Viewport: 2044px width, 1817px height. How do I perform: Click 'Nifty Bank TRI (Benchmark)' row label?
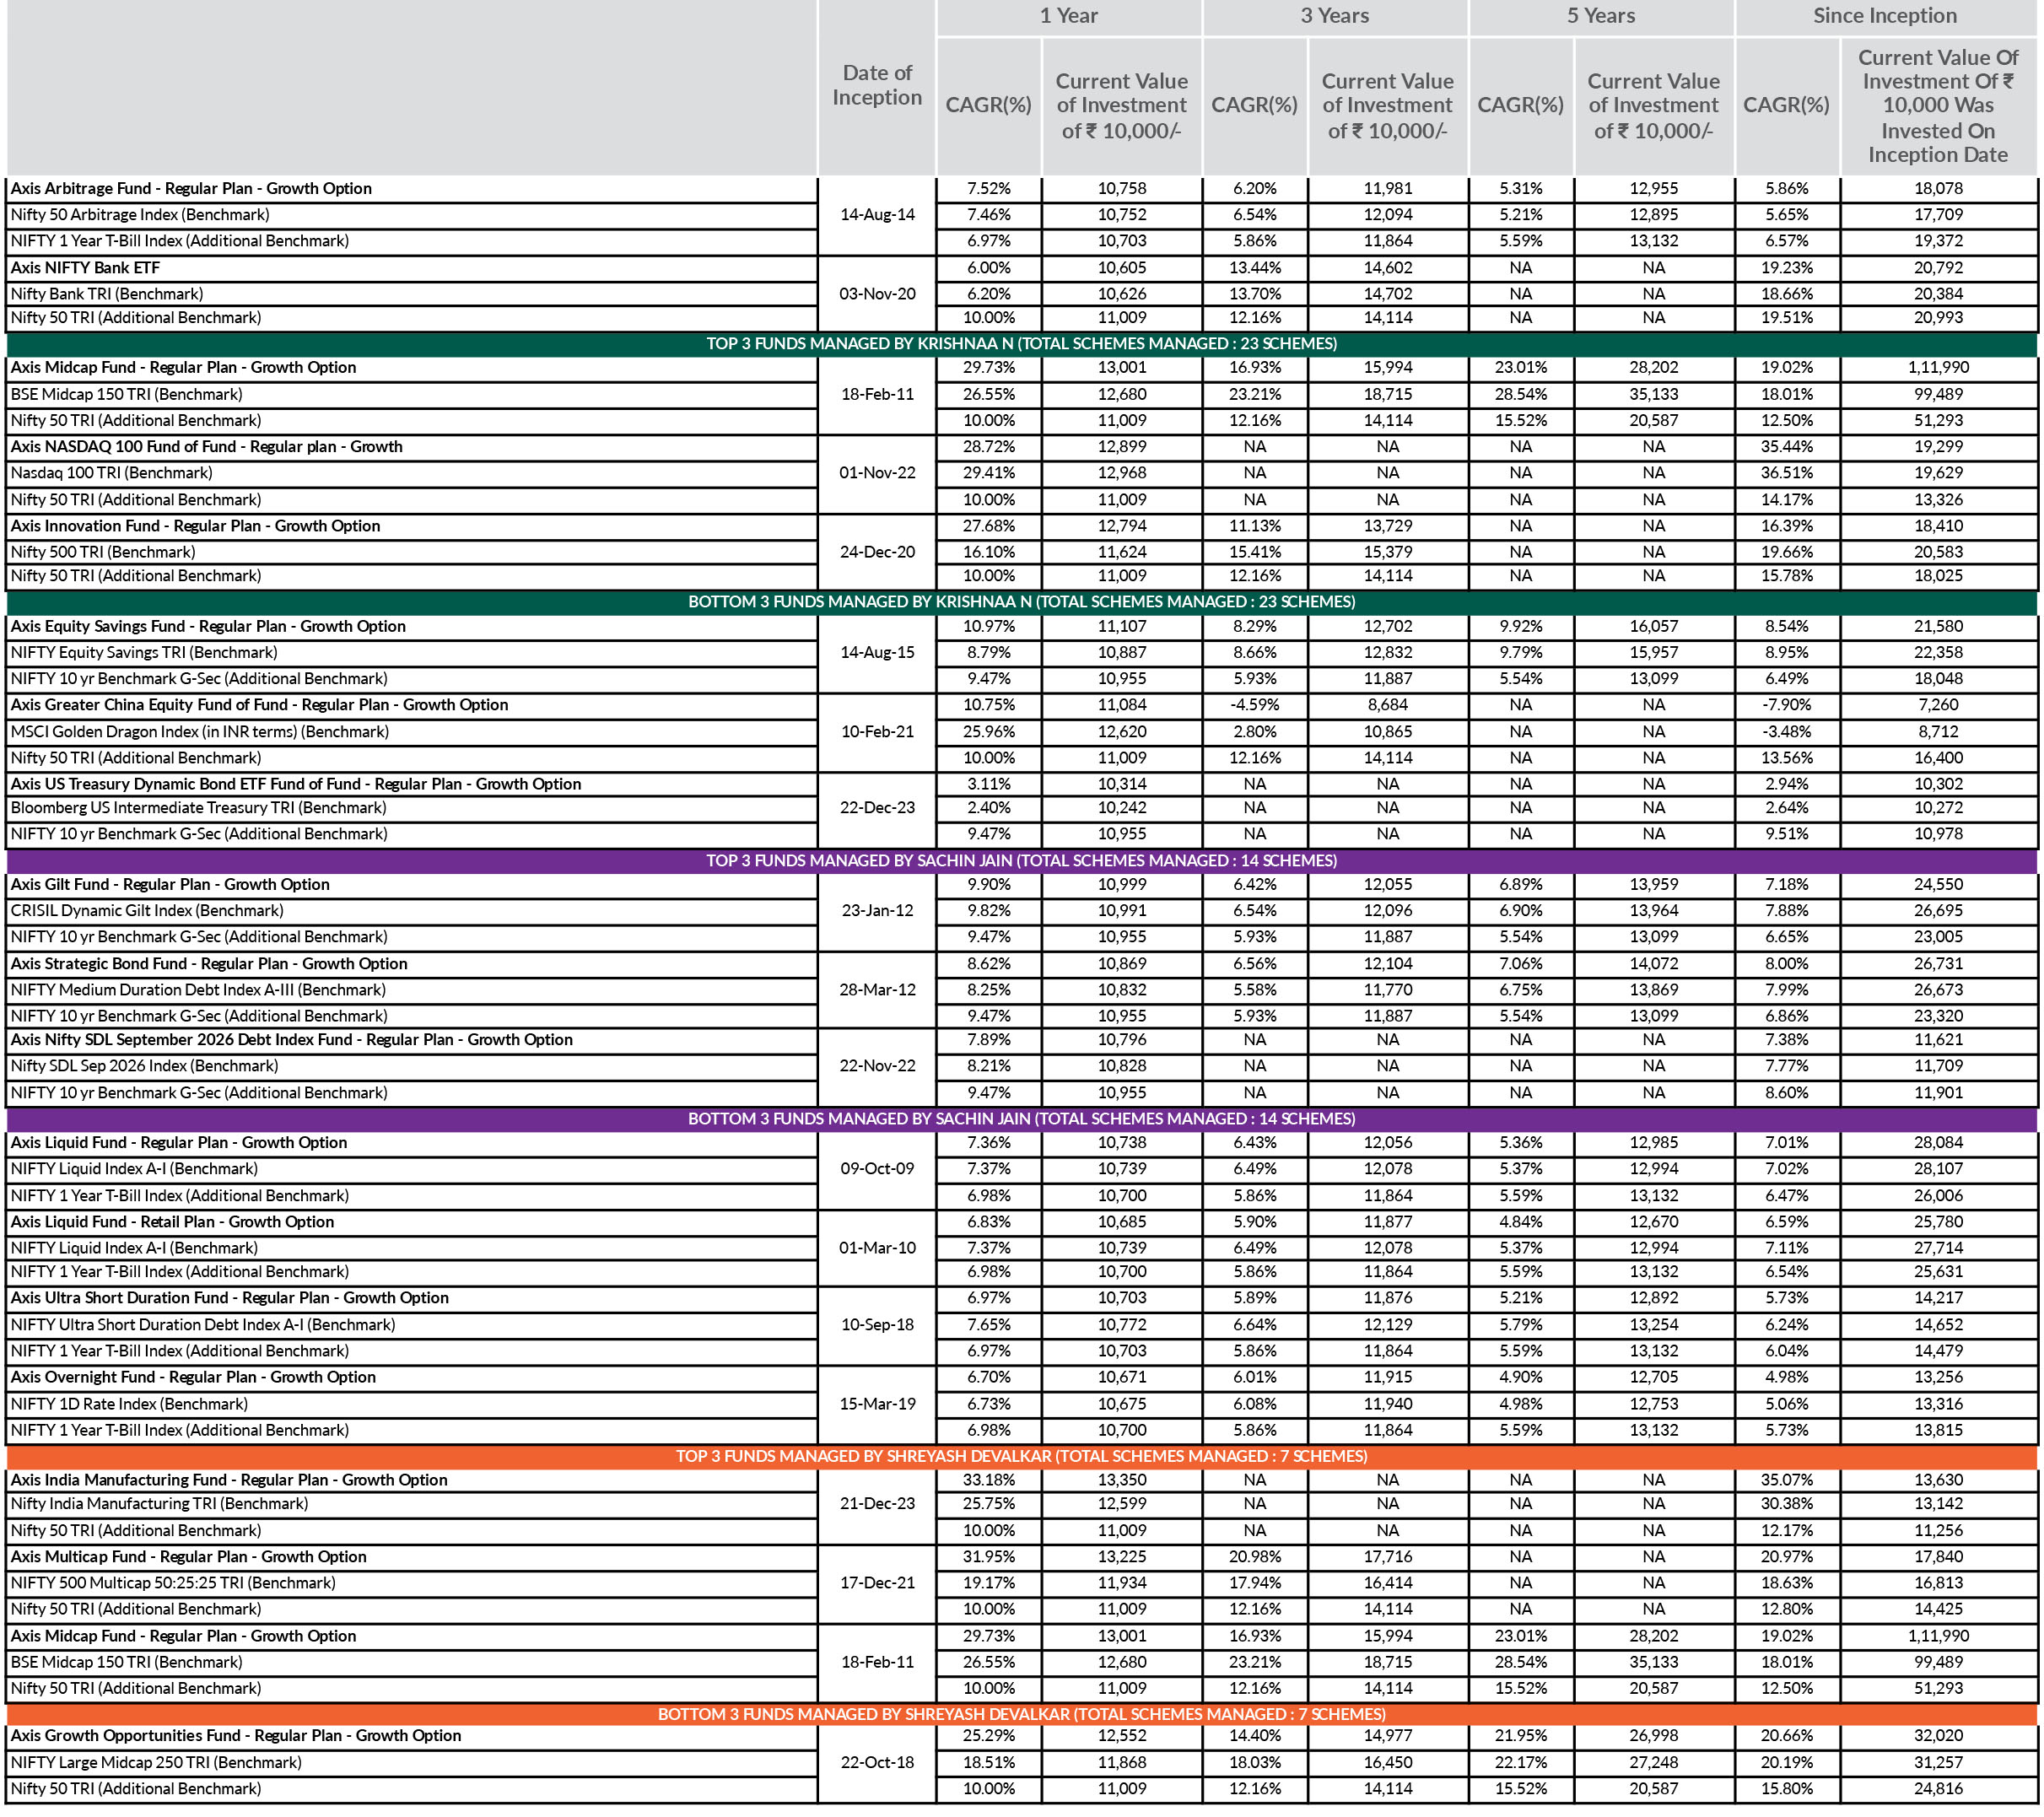pyautogui.click(x=107, y=293)
